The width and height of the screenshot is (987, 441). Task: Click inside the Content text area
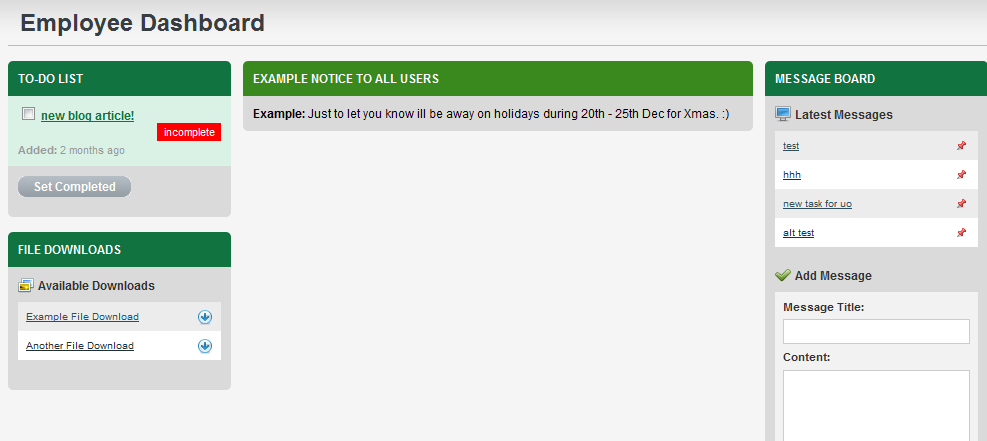pyautogui.click(x=876, y=405)
